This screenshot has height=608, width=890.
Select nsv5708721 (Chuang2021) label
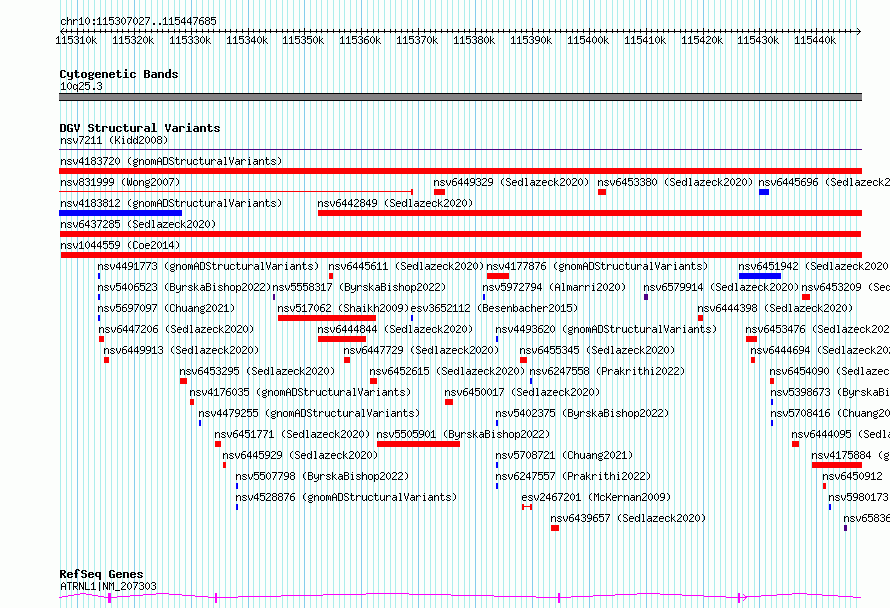click(x=564, y=455)
